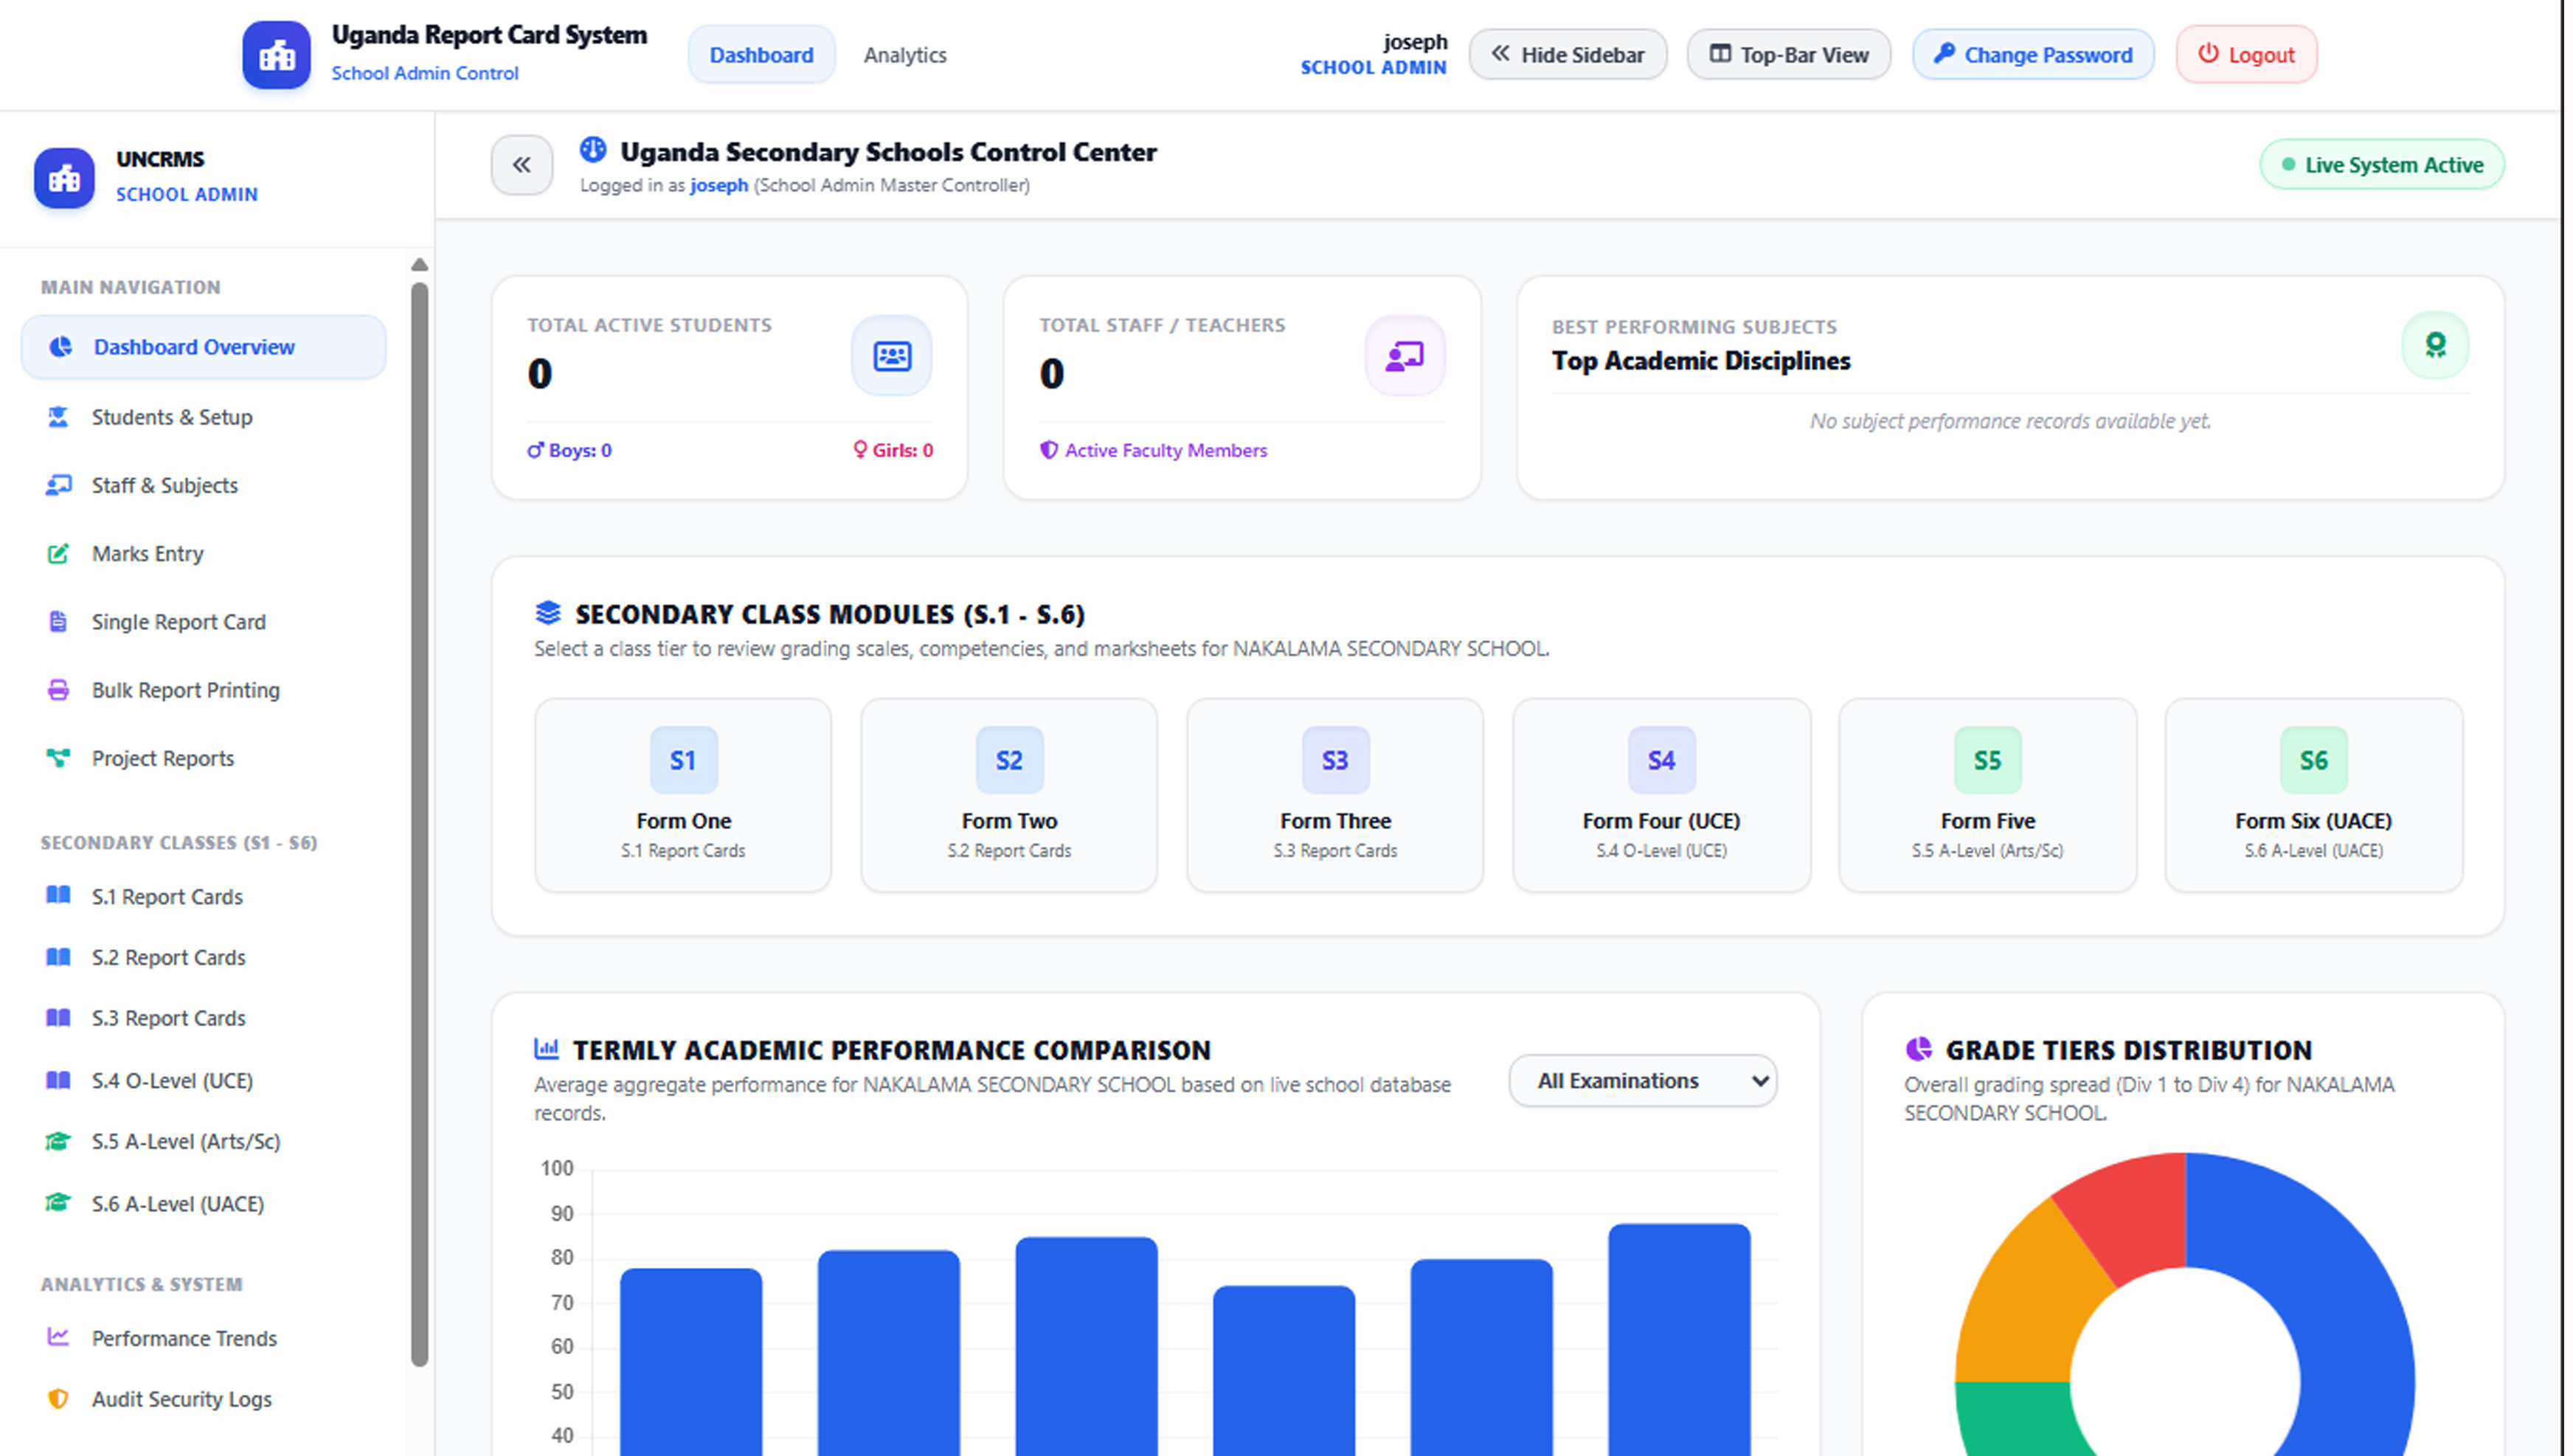Click the tallest bar in performance chart

click(1679, 1340)
